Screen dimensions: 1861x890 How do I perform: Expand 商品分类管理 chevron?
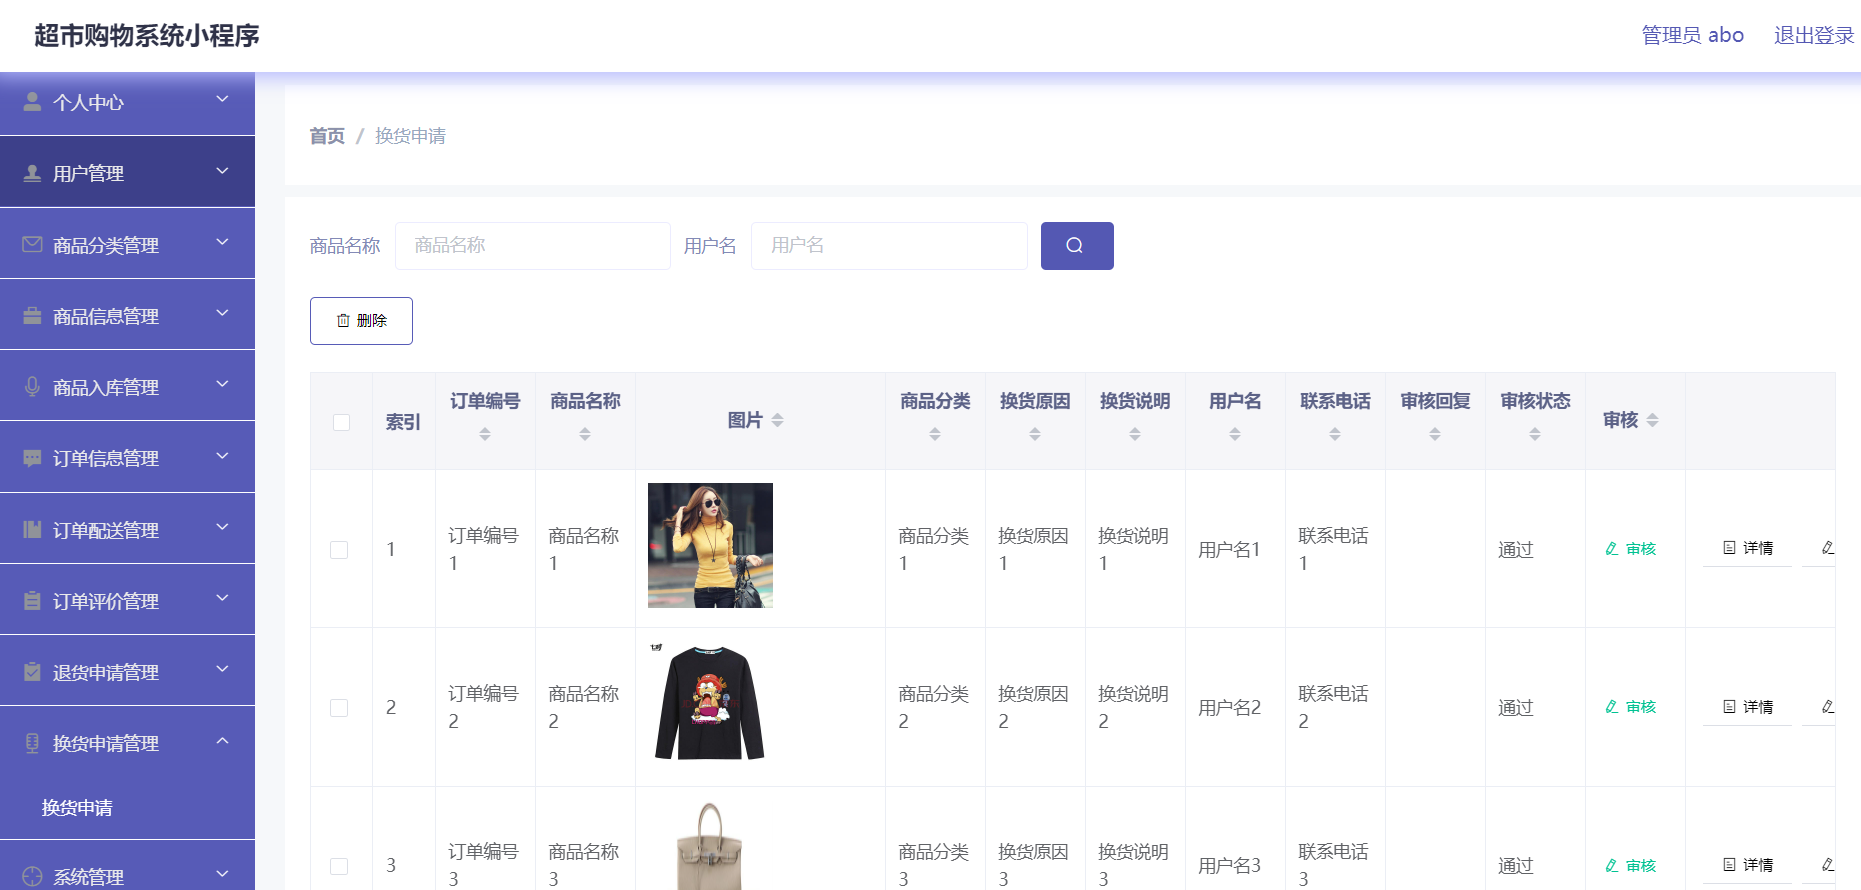click(x=222, y=242)
